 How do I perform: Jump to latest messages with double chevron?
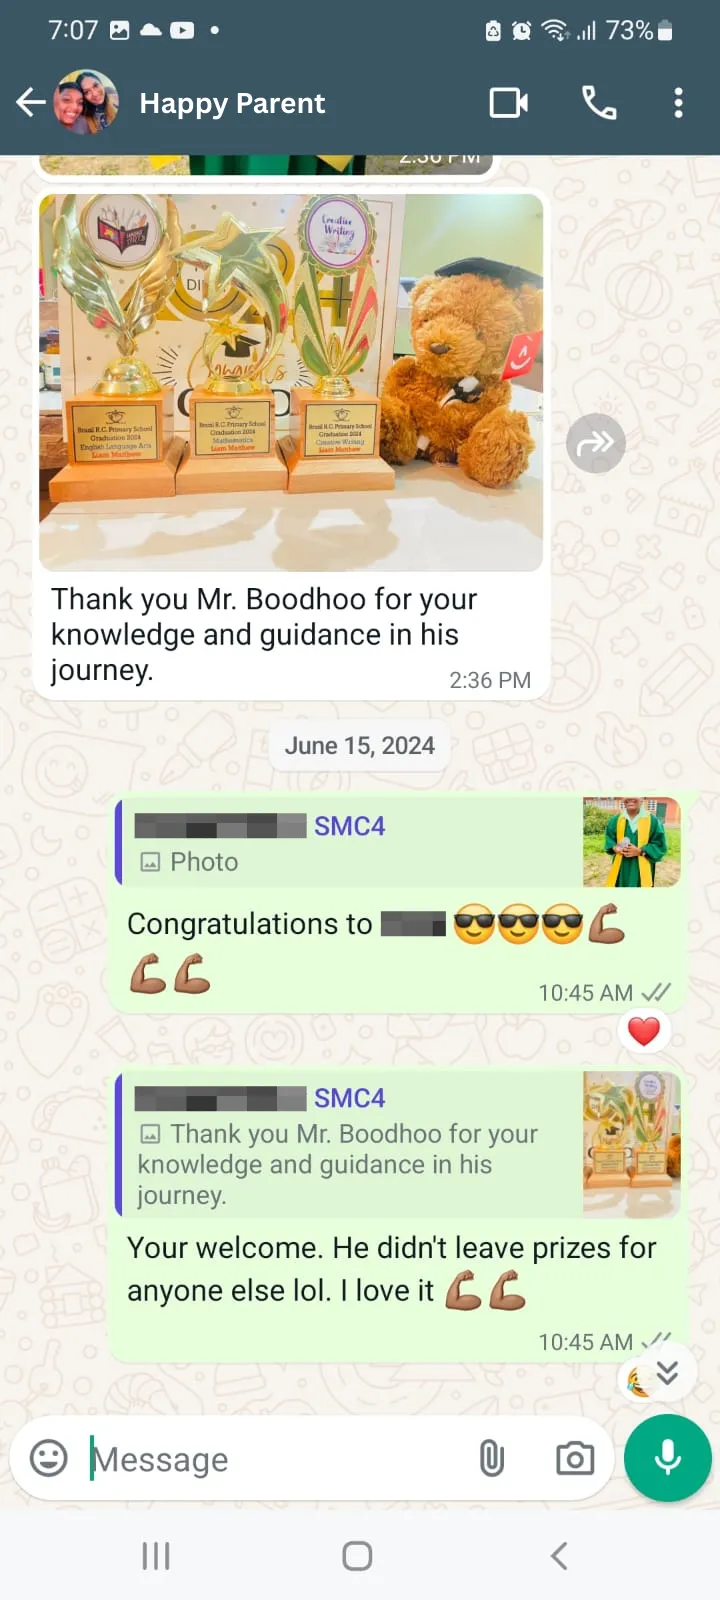coord(667,1373)
